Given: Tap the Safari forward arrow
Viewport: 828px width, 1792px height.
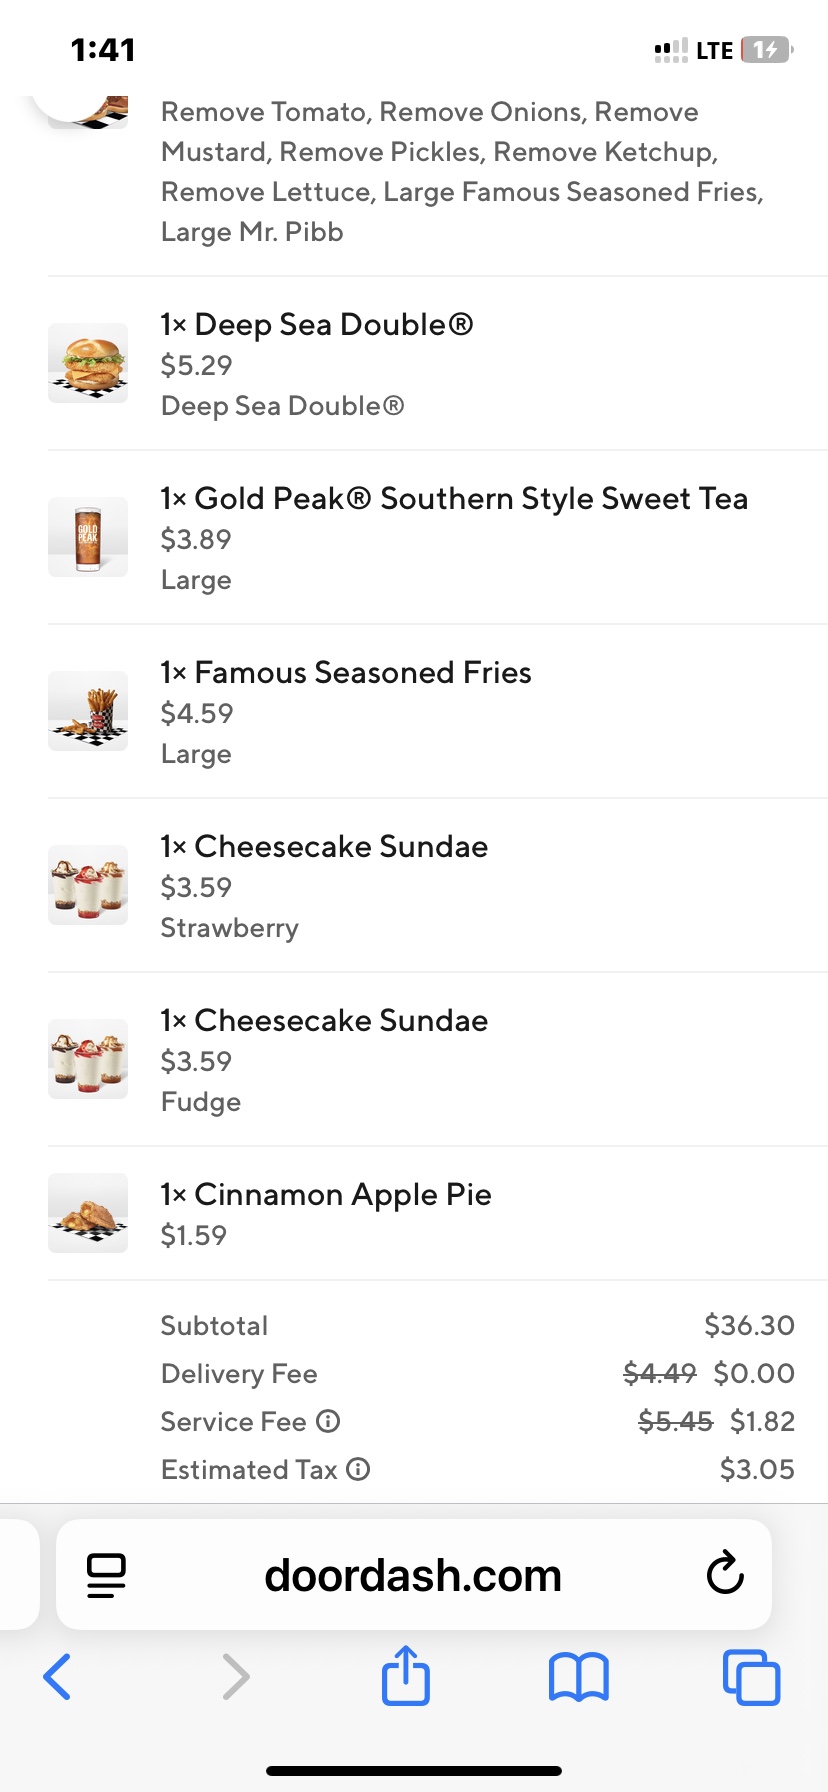Looking at the screenshot, I should click(235, 1677).
